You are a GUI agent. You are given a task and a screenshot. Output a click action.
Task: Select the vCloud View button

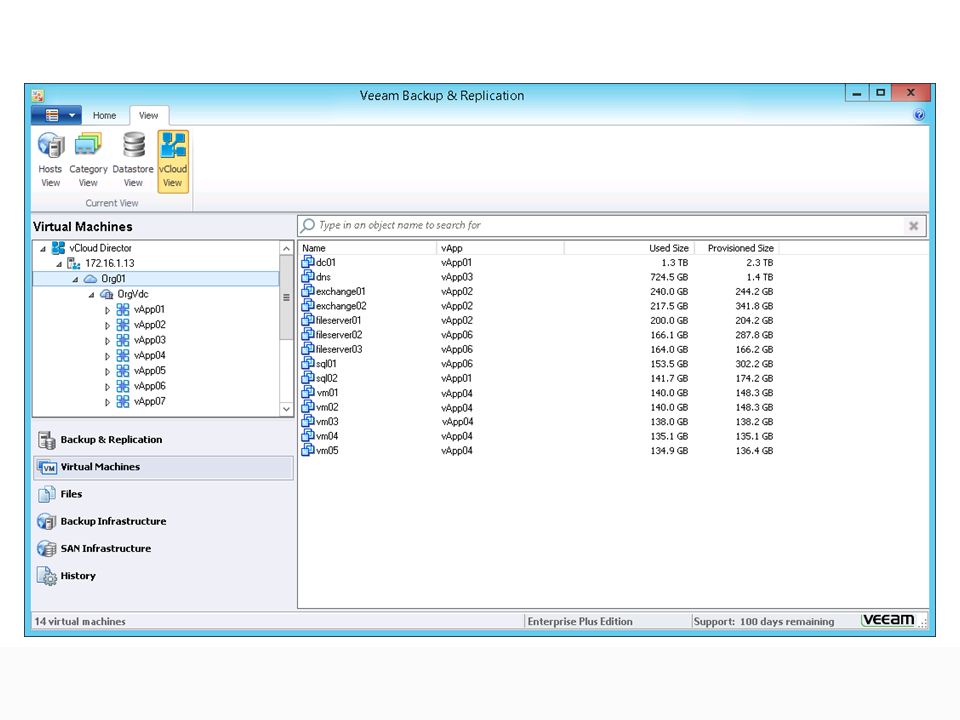coord(173,161)
